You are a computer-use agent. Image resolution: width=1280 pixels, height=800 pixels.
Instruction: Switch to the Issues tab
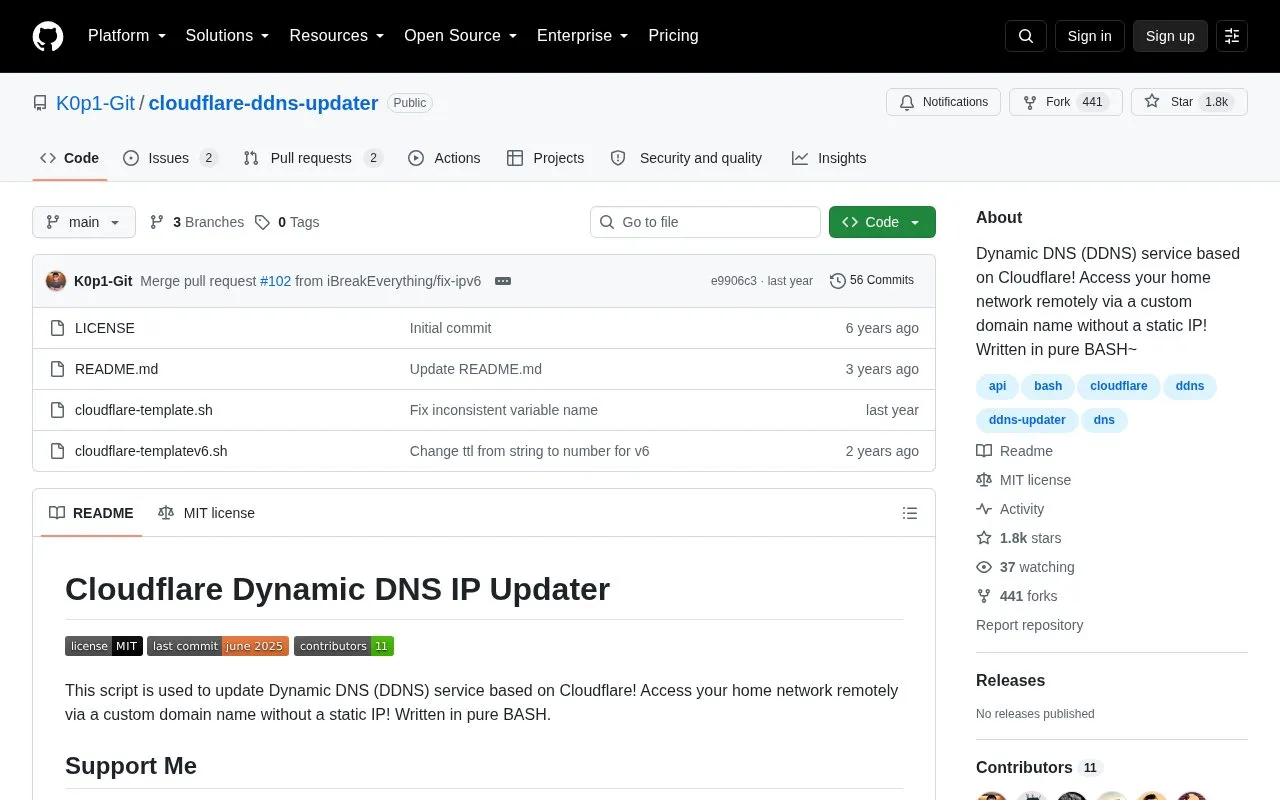[170, 158]
